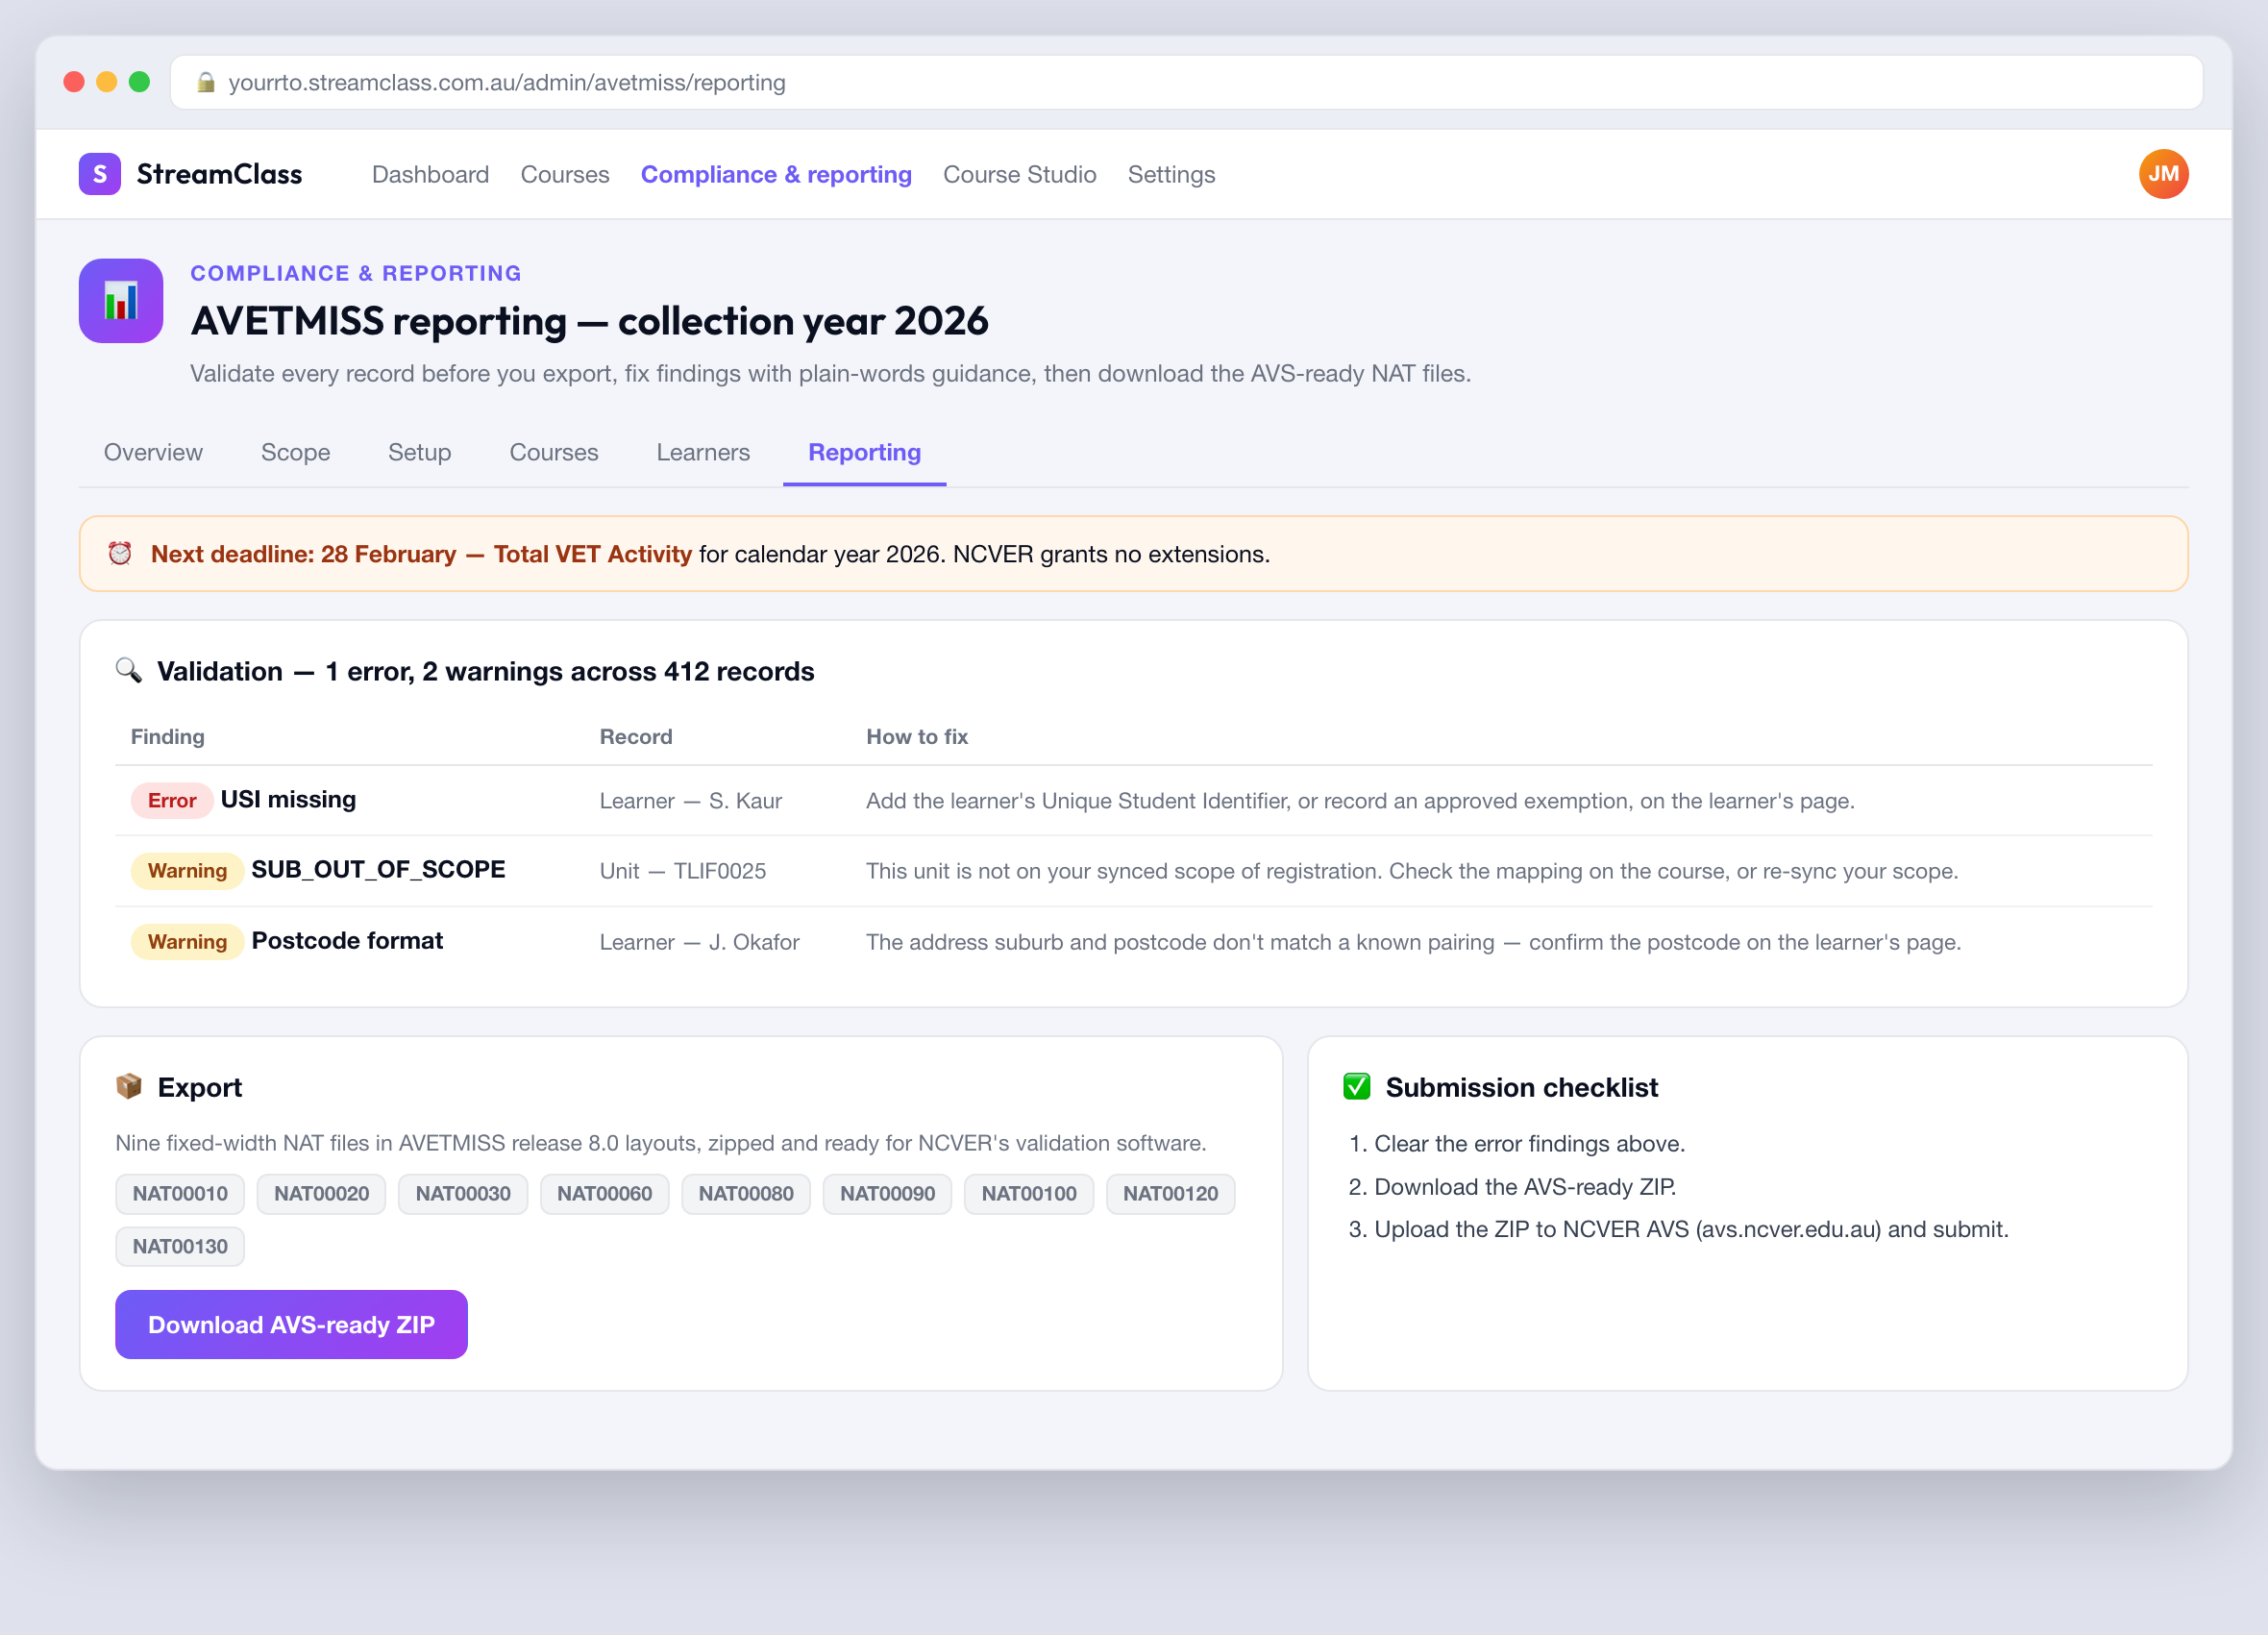Open the Learners tab
This screenshot has height=1635, width=2268.
pos(703,452)
